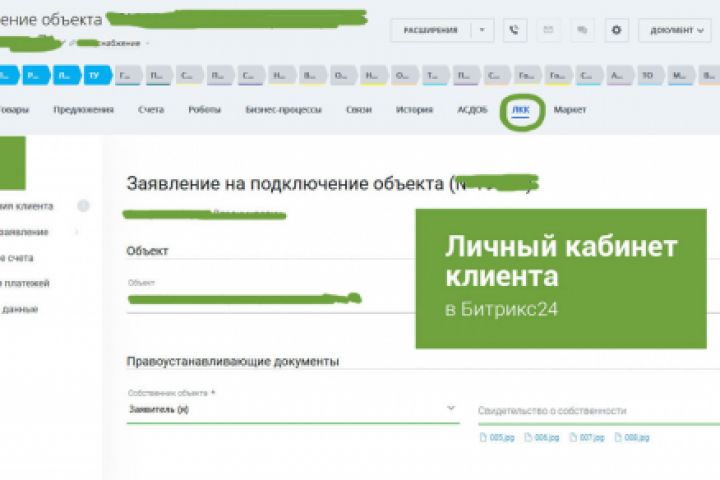Switch to the Счета tab

tap(151, 110)
